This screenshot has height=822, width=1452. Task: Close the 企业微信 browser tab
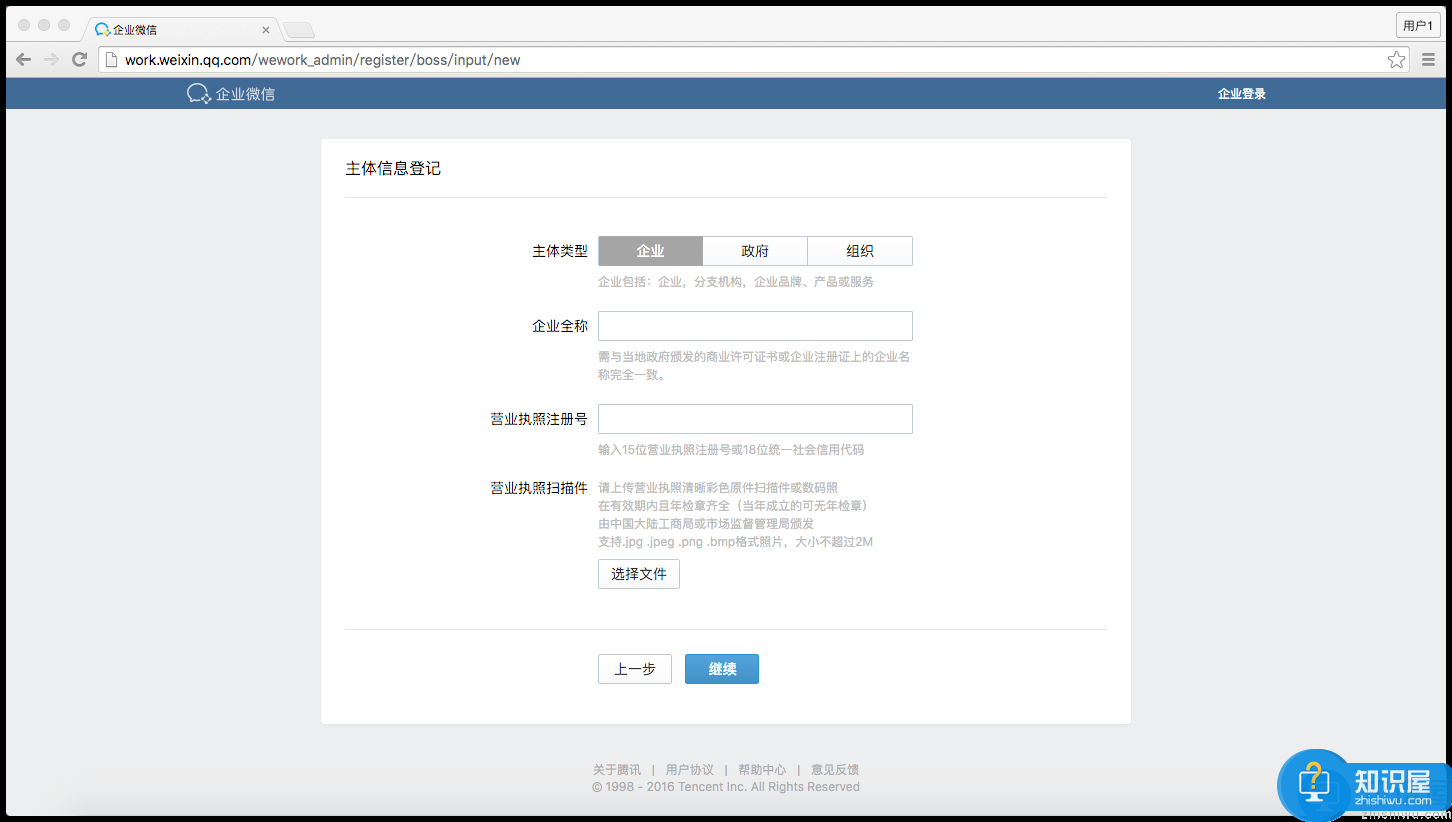266,30
